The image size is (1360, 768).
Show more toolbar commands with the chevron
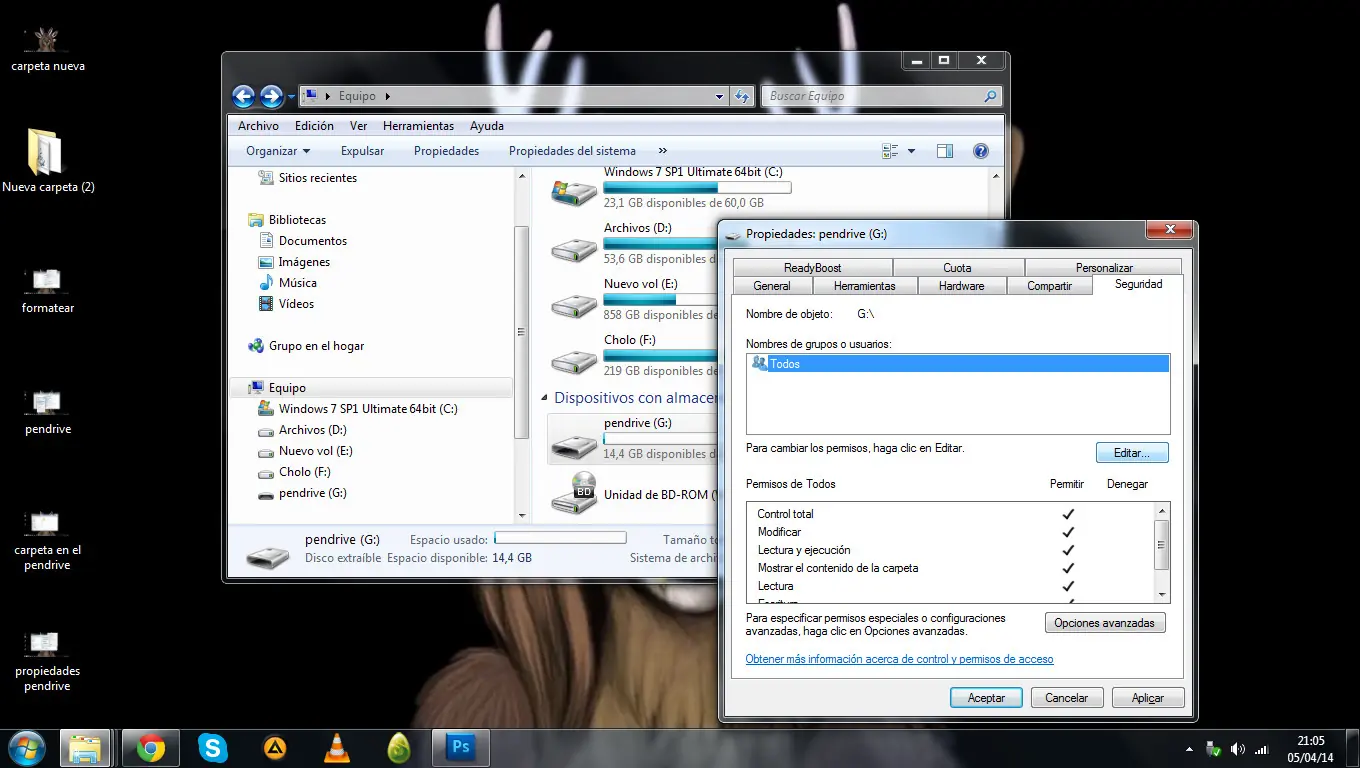[x=662, y=151]
